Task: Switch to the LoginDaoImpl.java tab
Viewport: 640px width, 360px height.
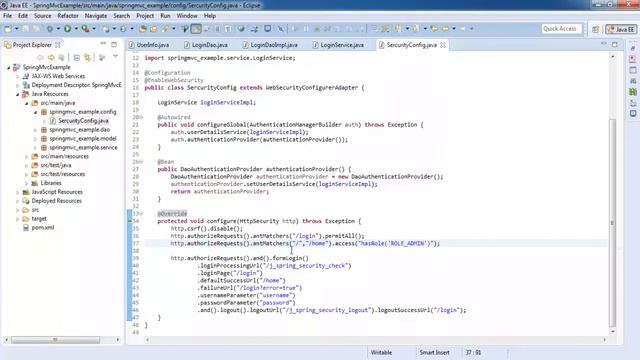Action: (x=271, y=45)
